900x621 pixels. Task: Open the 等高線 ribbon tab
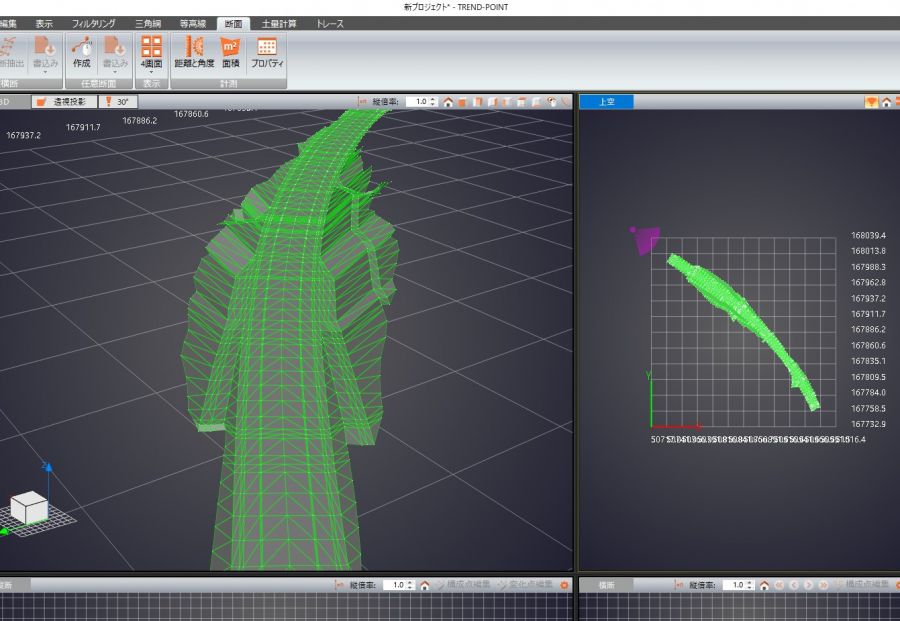(194, 23)
